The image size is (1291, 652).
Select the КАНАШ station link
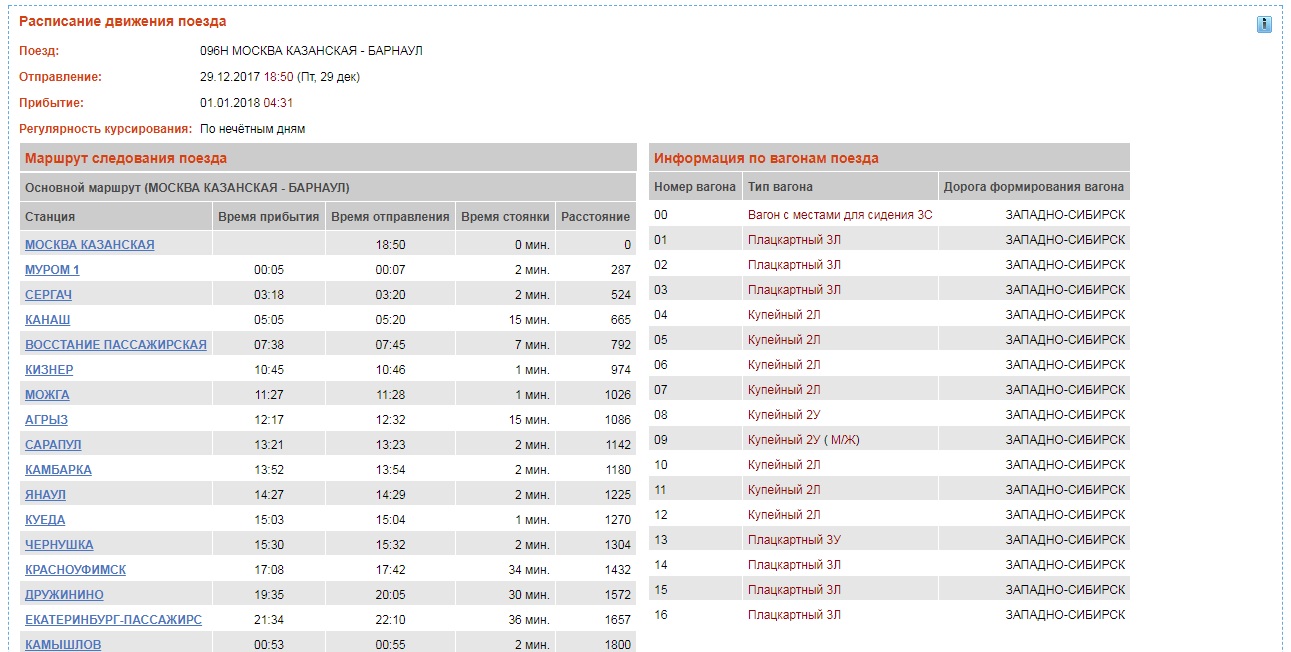[x=47, y=320]
